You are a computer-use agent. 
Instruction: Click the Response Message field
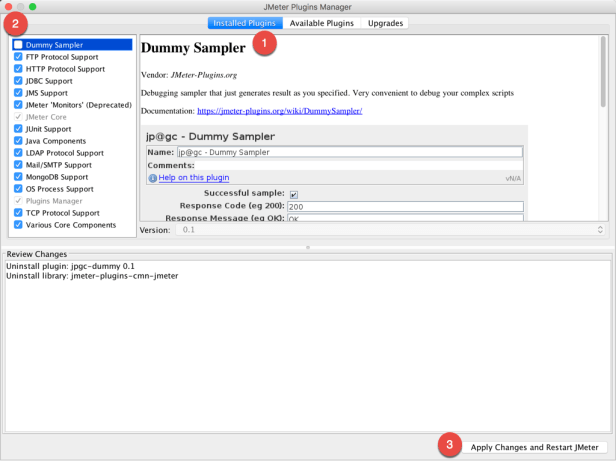click(405, 217)
